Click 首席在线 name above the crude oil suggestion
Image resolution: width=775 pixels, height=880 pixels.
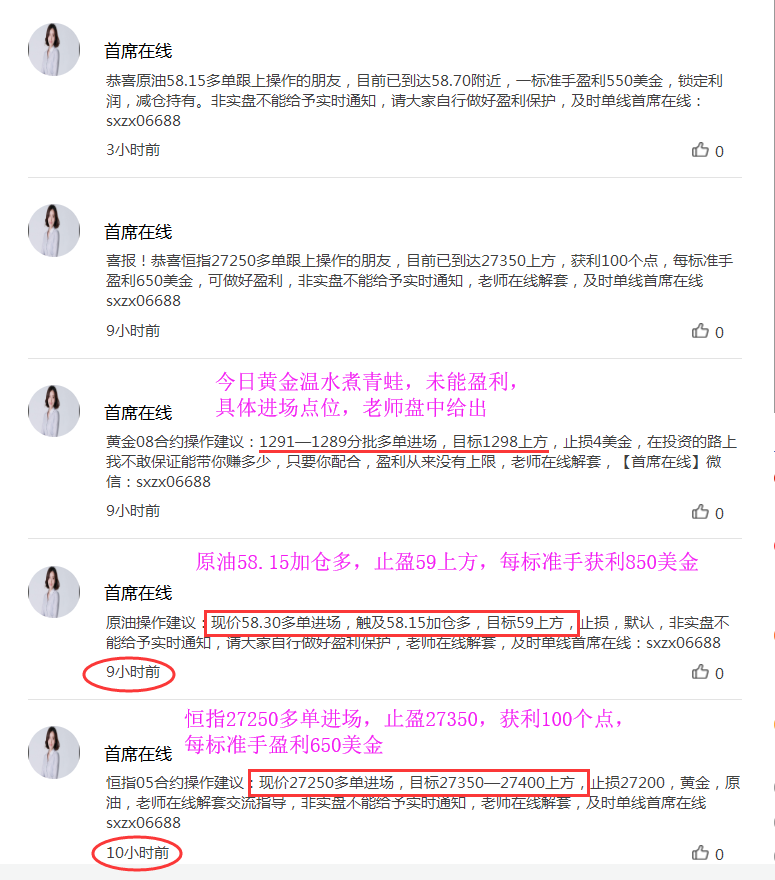click(x=138, y=593)
